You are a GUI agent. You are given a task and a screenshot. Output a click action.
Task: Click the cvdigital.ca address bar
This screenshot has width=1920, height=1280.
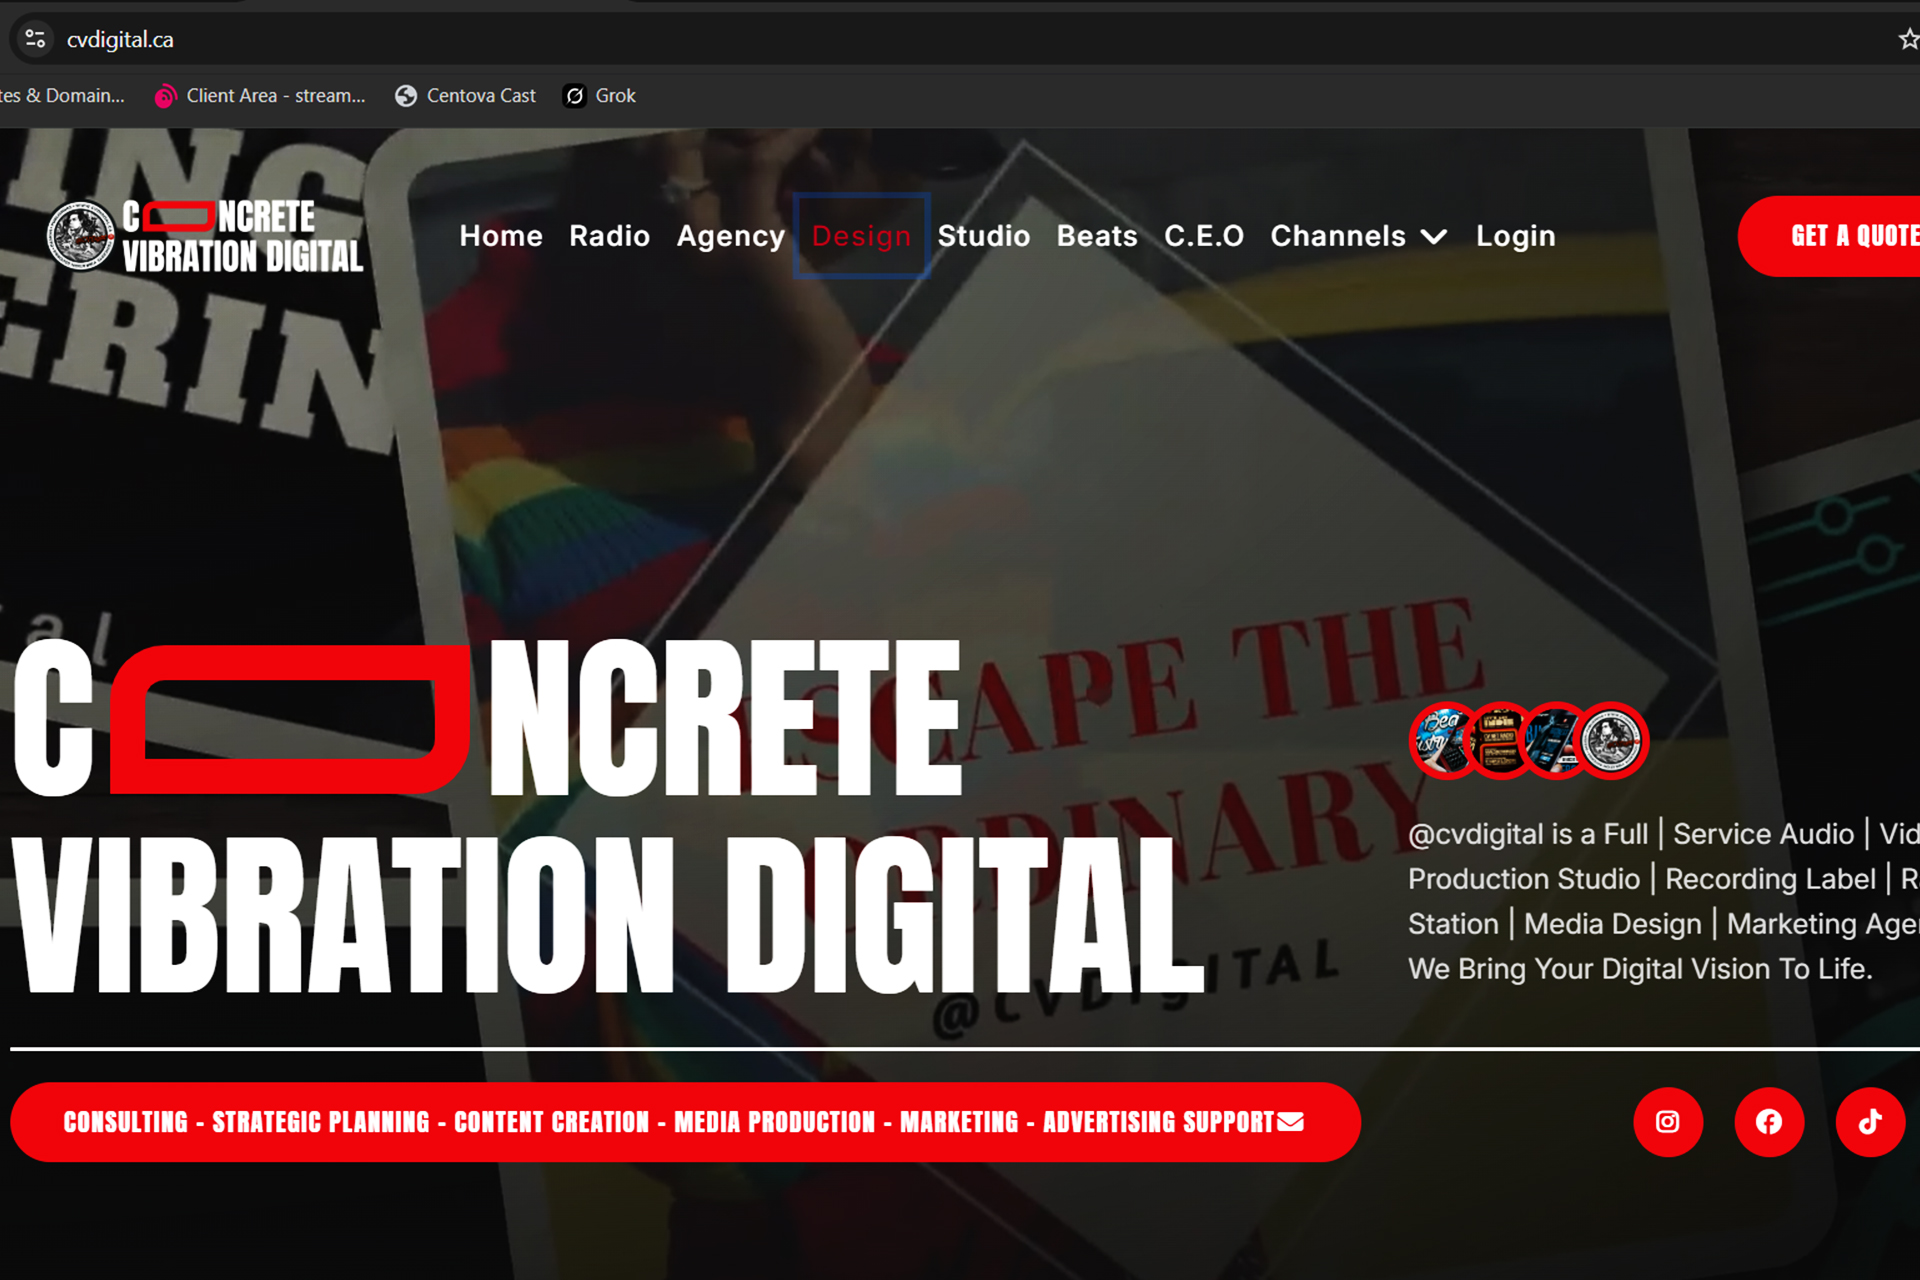pyautogui.click(x=960, y=39)
